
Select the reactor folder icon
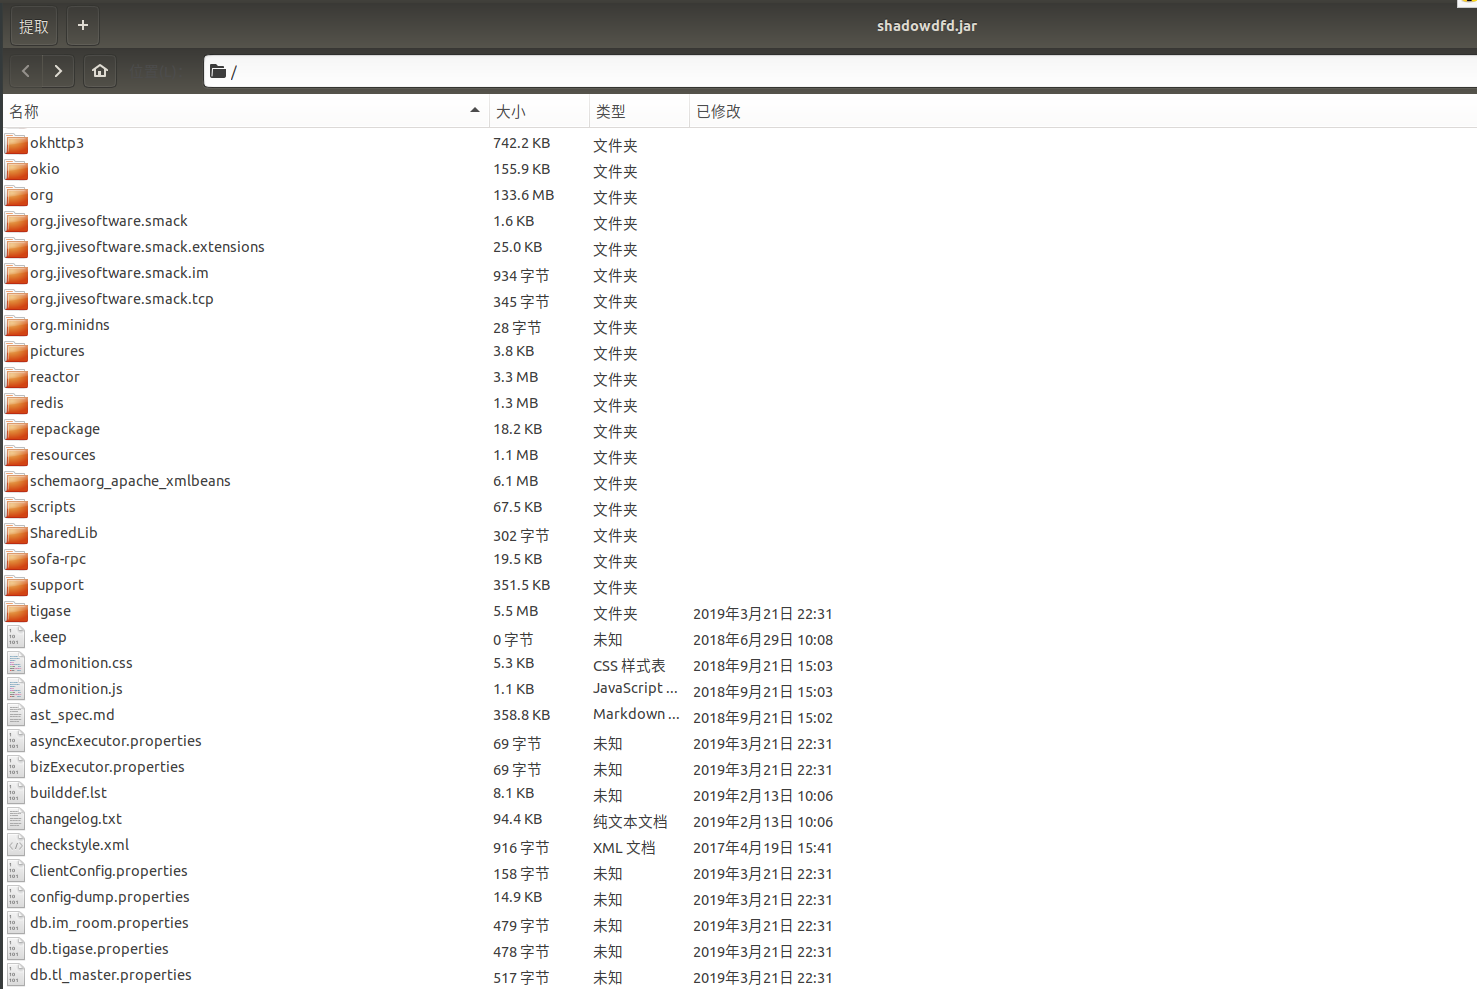pos(16,377)
